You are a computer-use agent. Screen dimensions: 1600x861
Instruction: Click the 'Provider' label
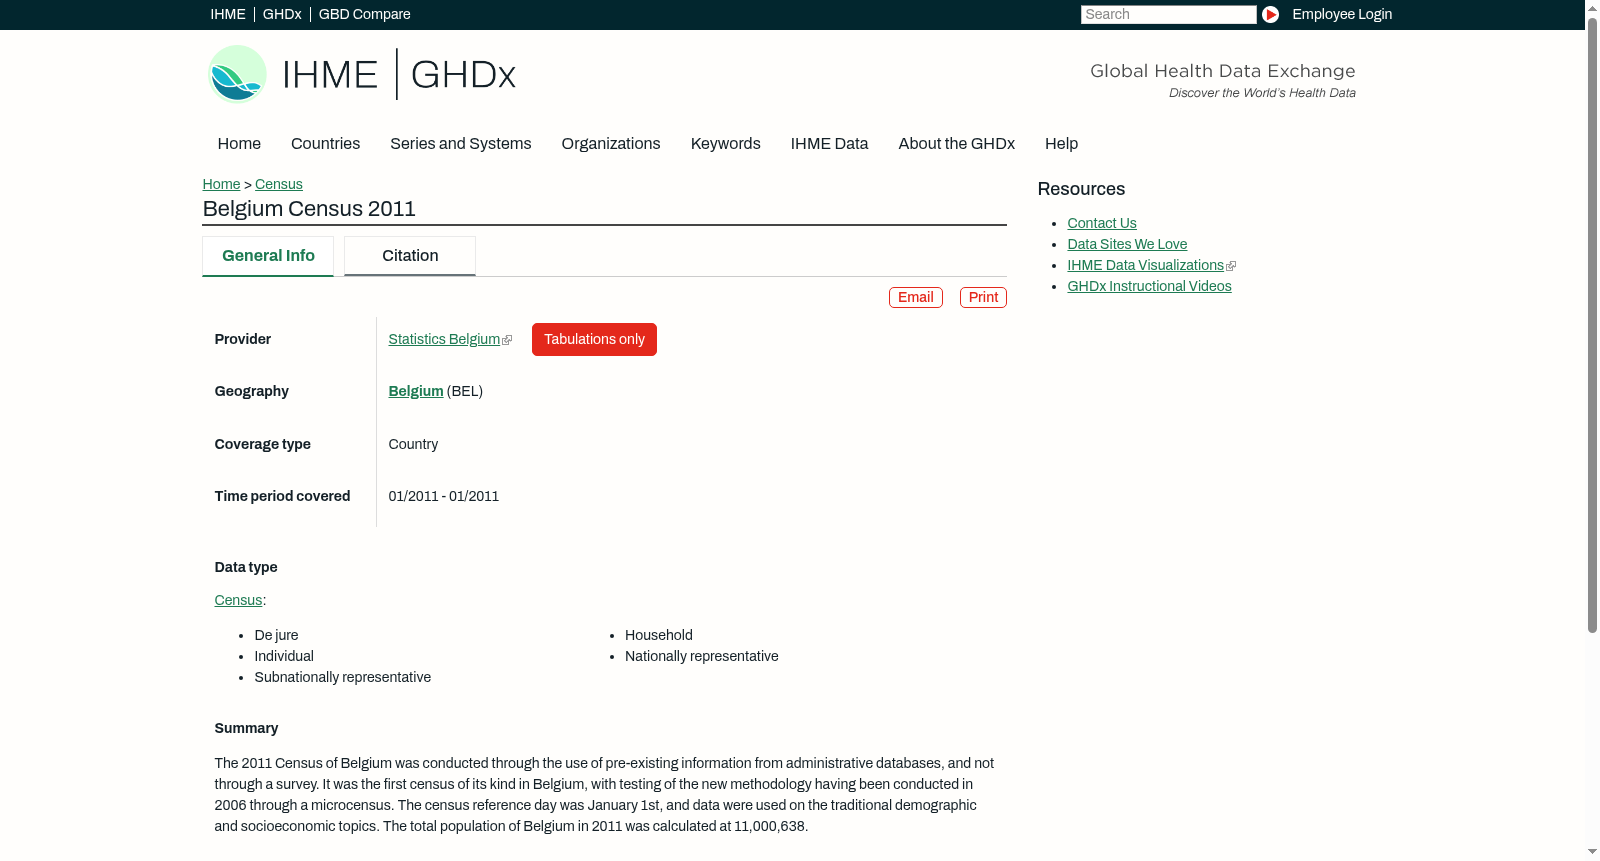pyautogui.click(x=243, y=339)
